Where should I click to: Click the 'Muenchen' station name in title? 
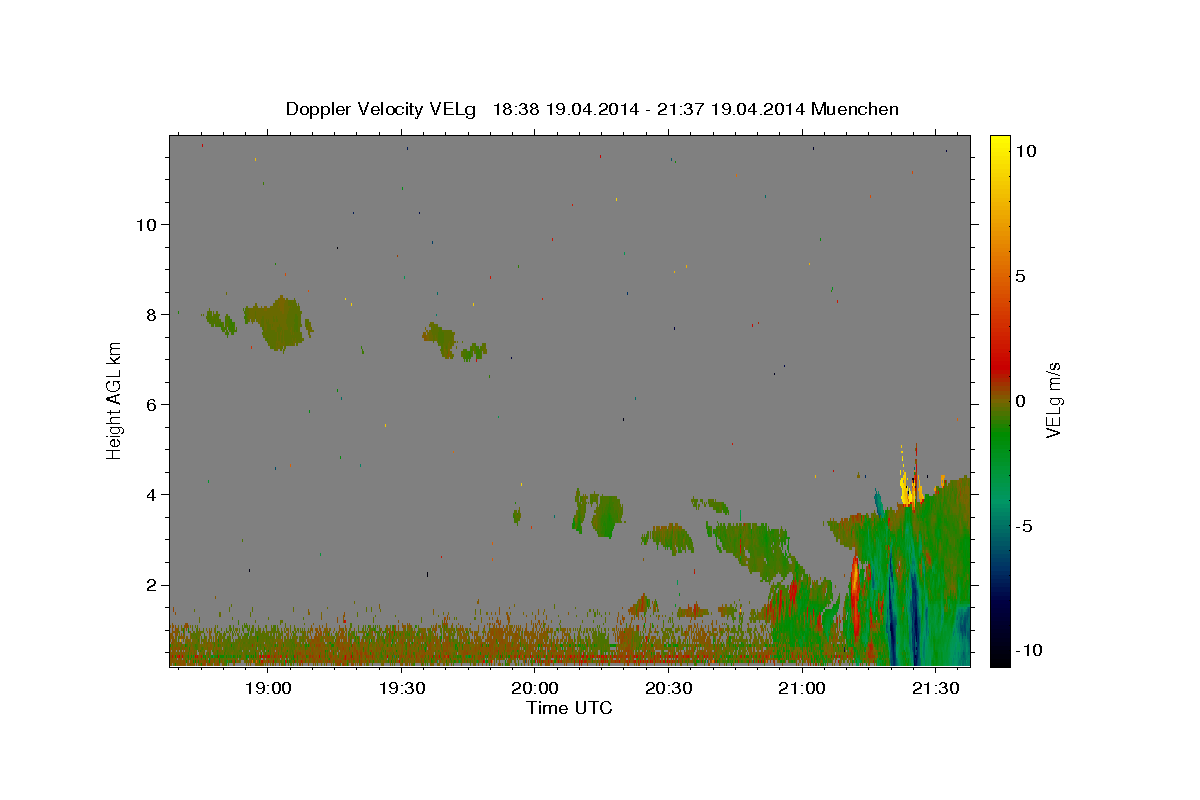click(855, 109)
